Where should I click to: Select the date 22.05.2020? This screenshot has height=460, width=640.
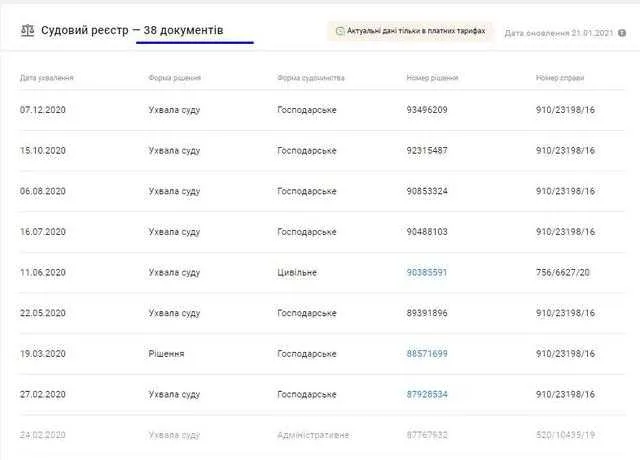pos(43,313)
